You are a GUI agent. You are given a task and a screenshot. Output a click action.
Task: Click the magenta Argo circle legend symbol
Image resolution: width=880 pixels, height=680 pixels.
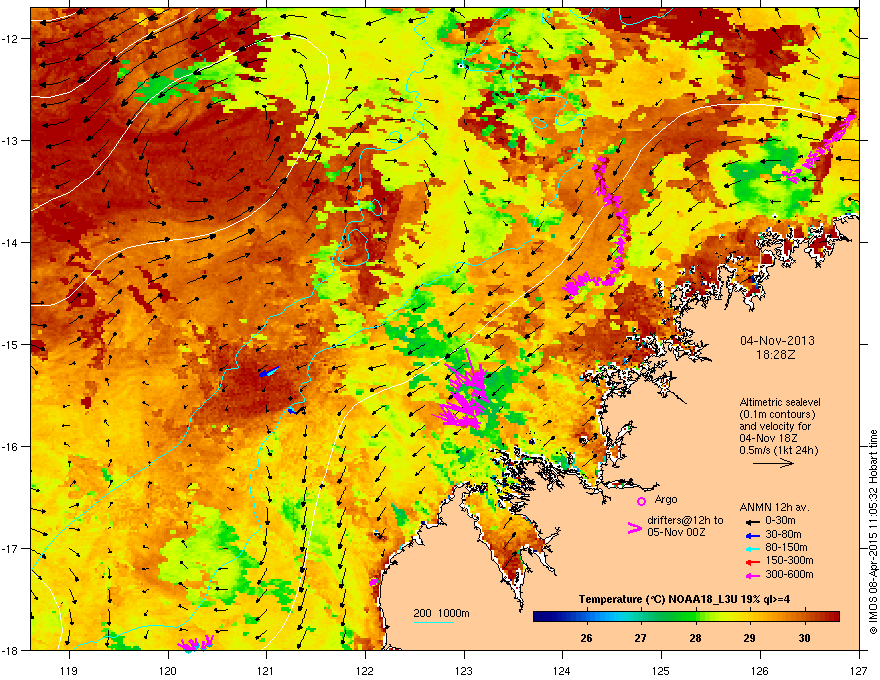[x=641, y=501]
